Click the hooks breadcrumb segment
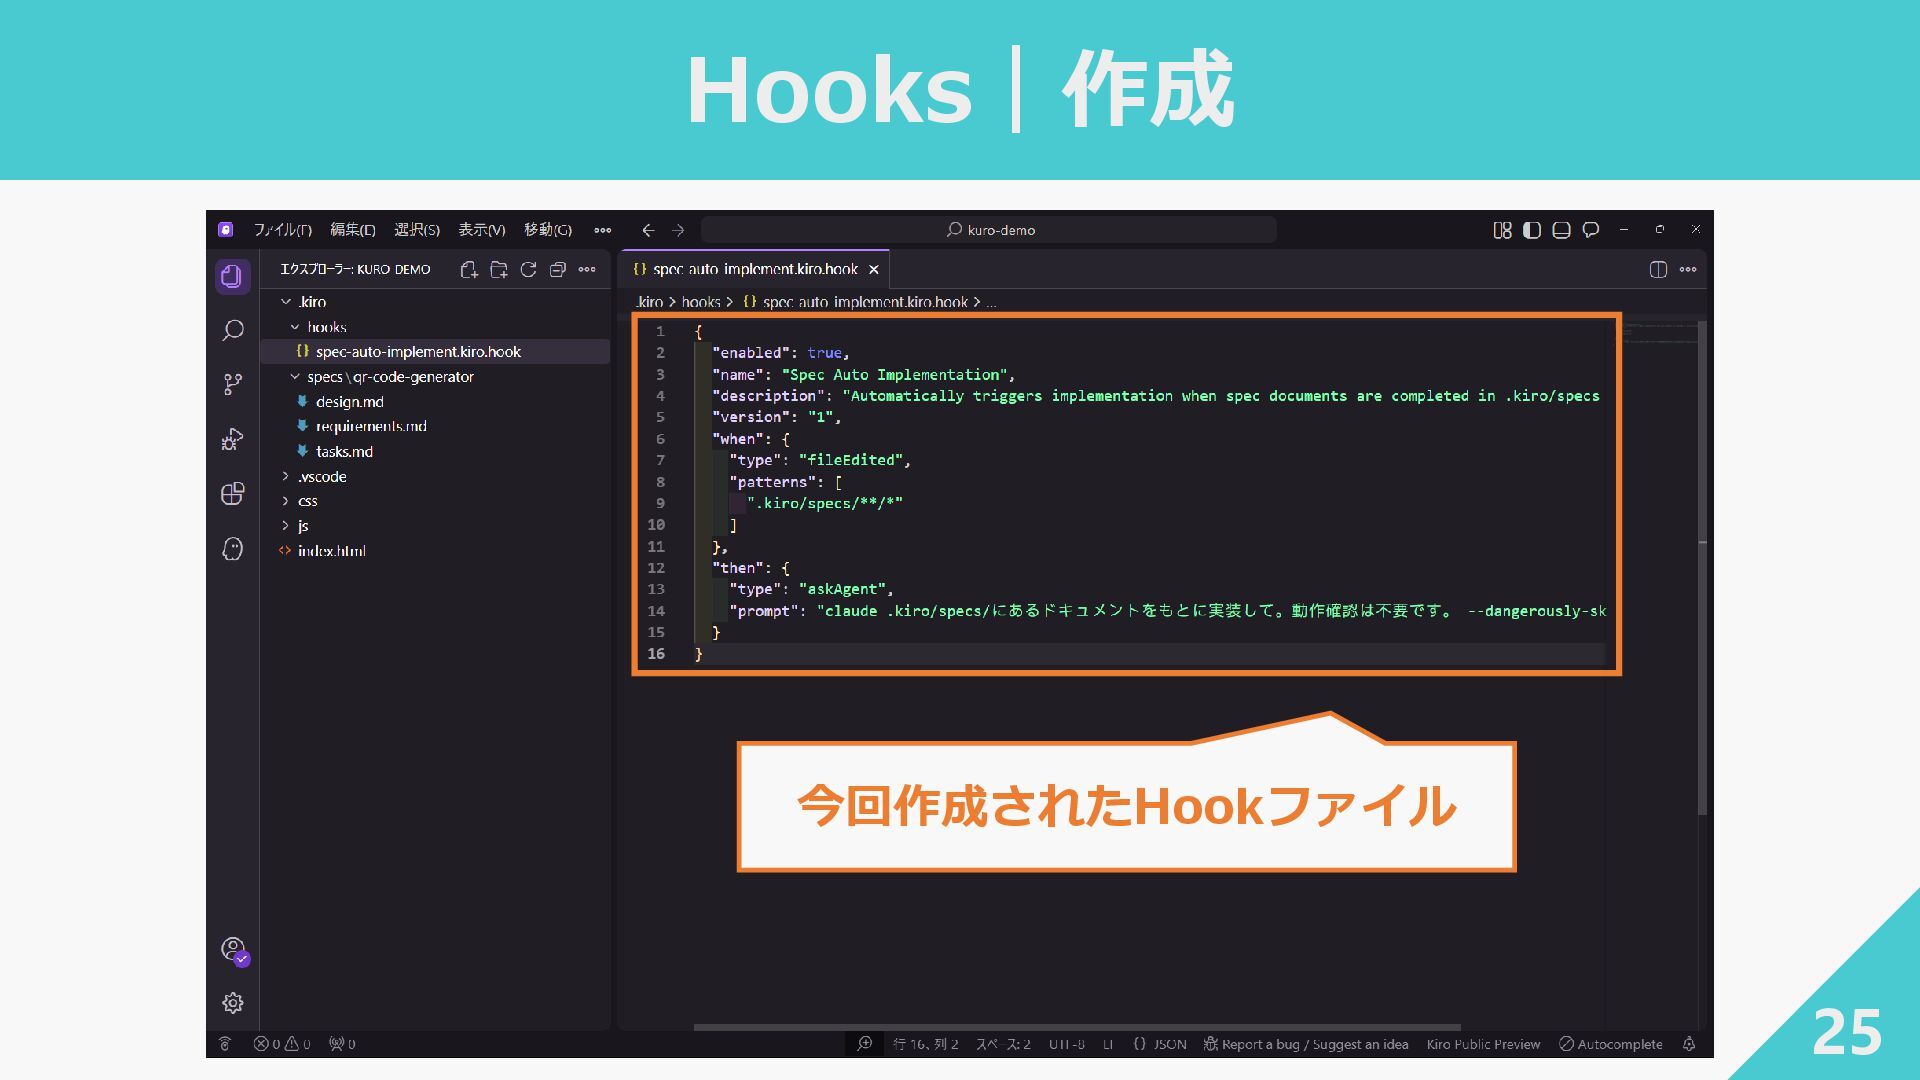The image size is (1920, 1080). tap(701, 302)
